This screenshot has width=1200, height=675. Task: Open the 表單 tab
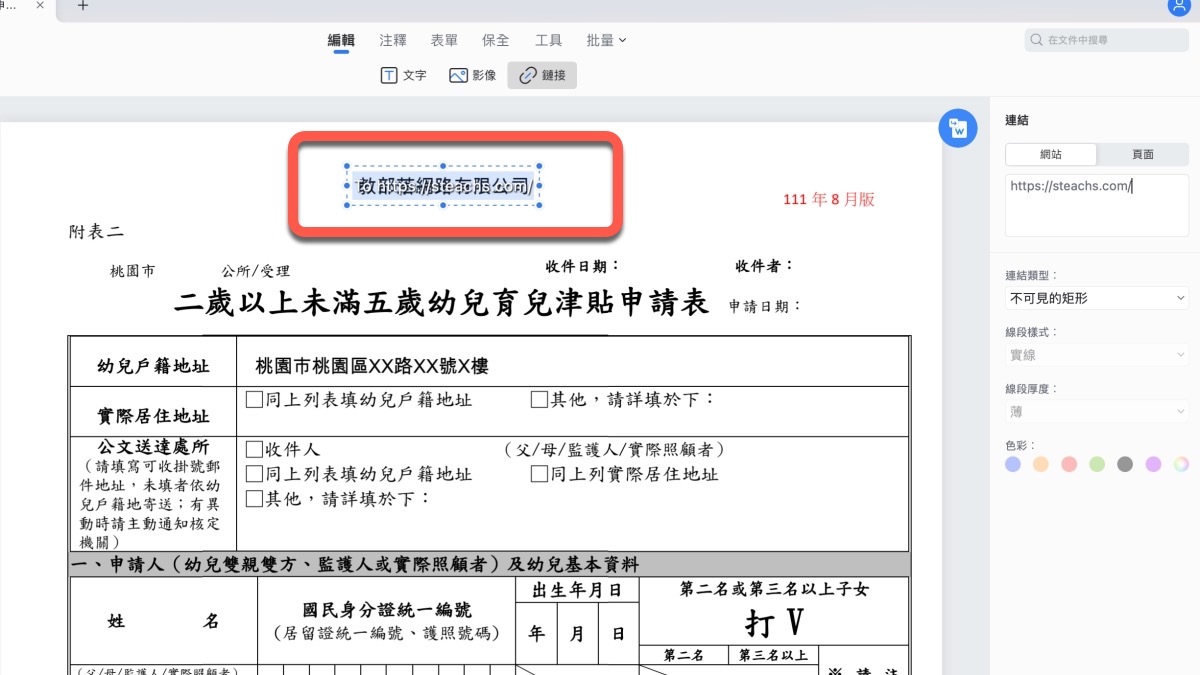(444, 40)
